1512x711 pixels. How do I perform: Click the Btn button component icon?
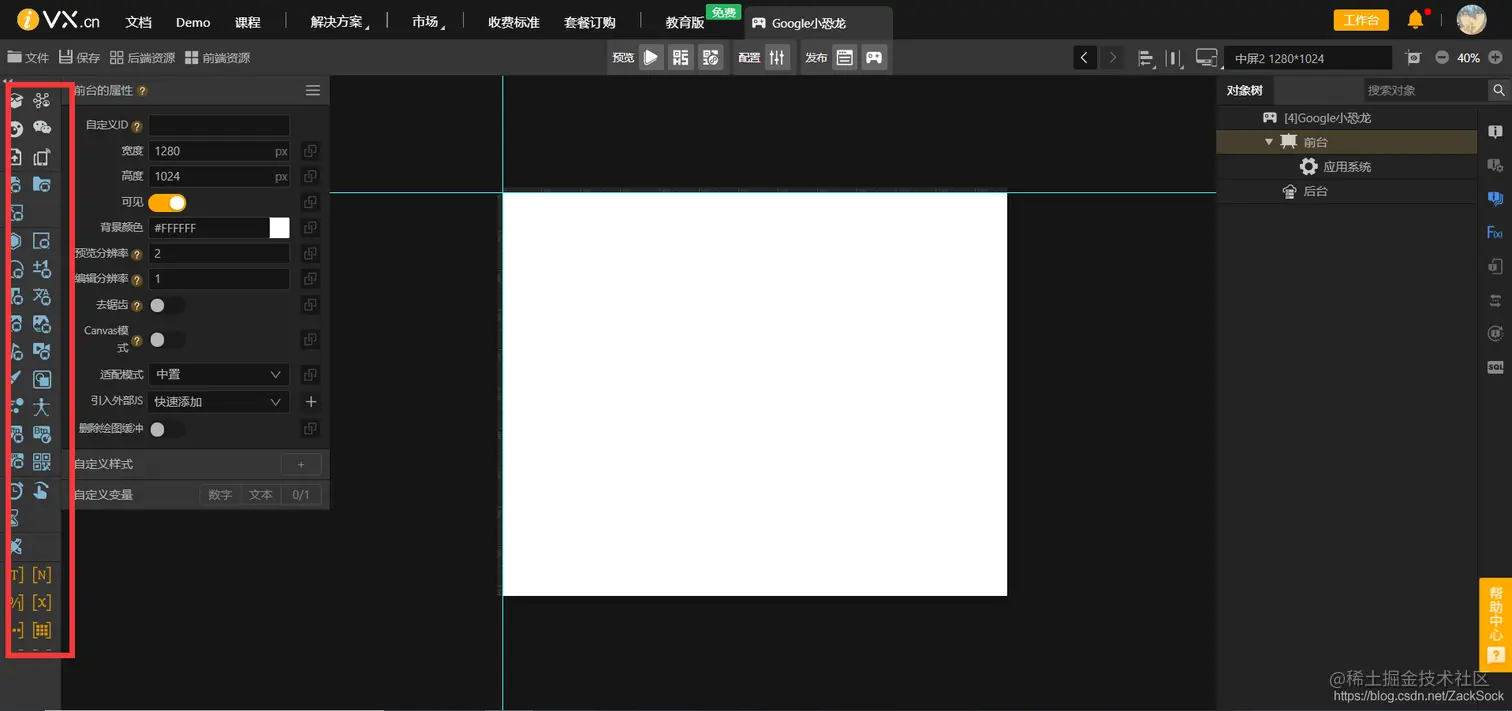pyautogui.click(x=42, y=434)
